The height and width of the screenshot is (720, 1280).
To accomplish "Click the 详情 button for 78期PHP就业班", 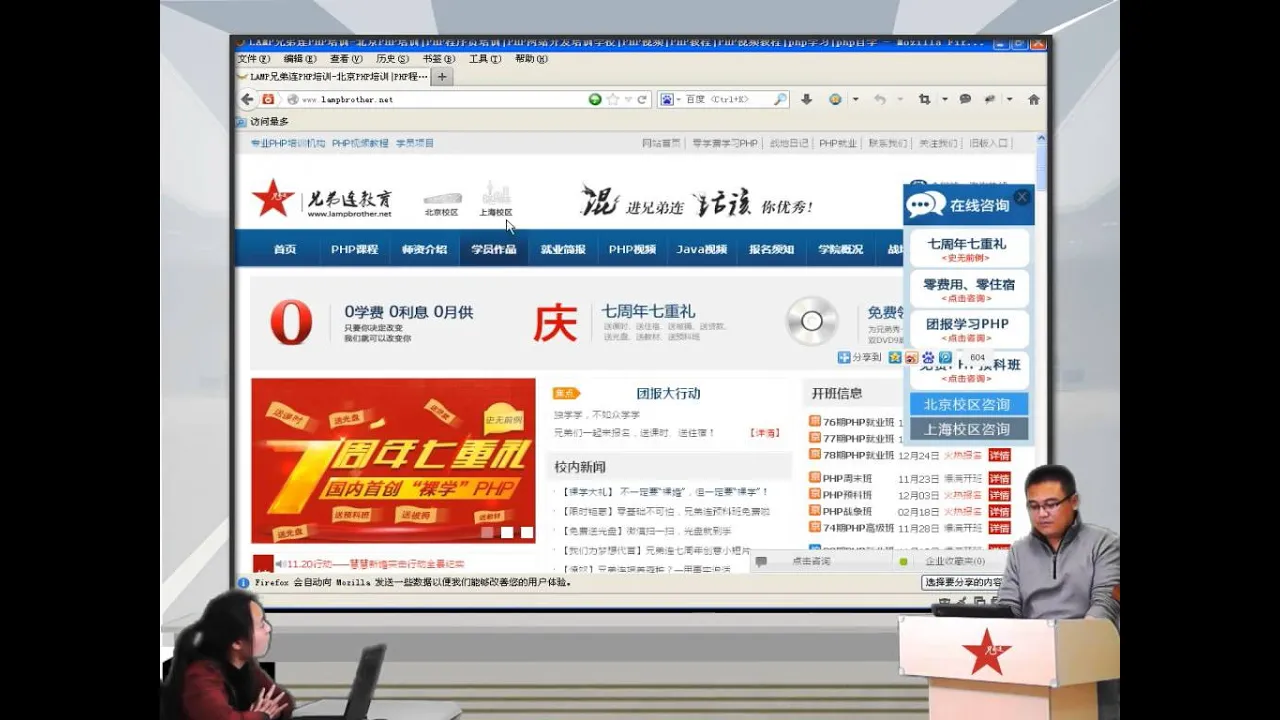I will pyautogui.click(x=999, y=455).
